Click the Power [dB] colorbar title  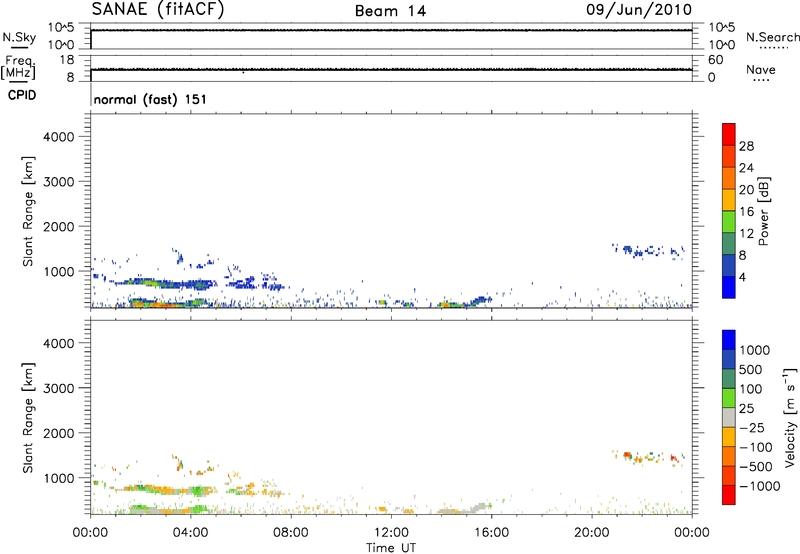(x=763, y=211)
